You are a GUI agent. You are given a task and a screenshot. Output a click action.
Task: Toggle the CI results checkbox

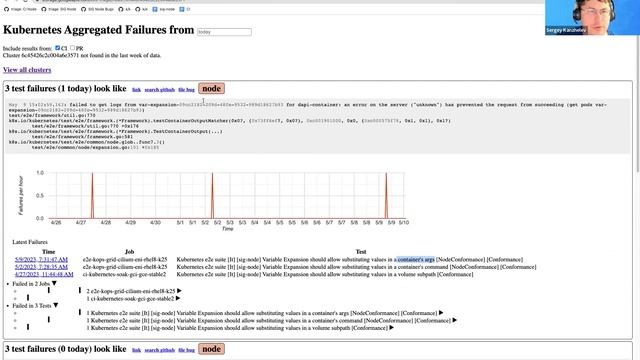58,48
